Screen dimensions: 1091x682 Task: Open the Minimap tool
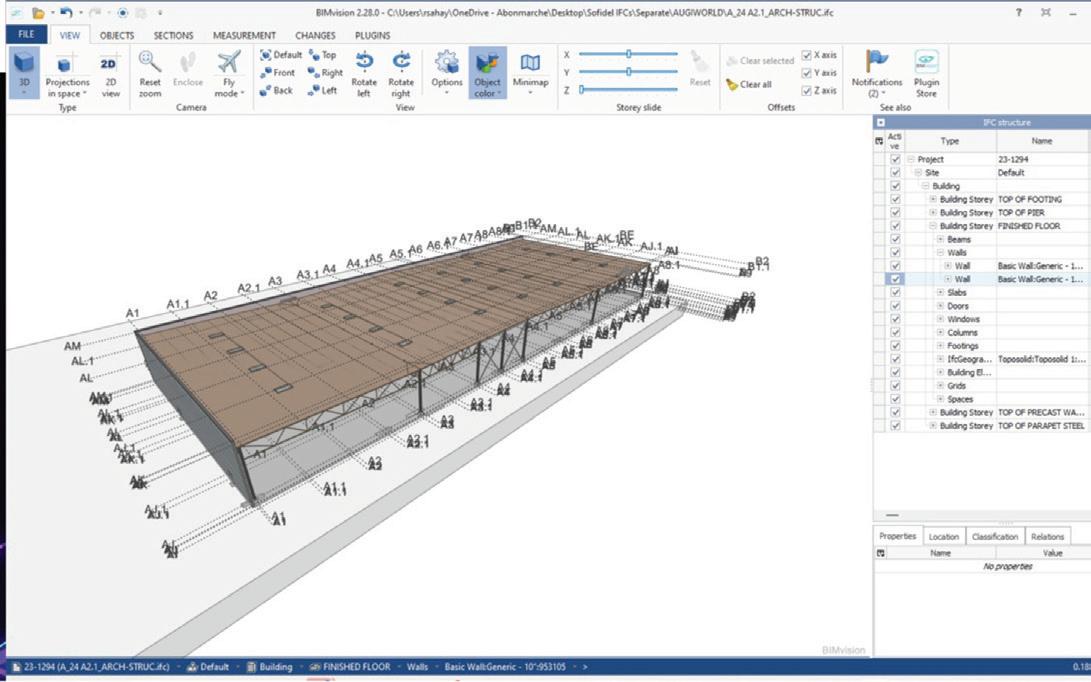[x=530, y=64]
